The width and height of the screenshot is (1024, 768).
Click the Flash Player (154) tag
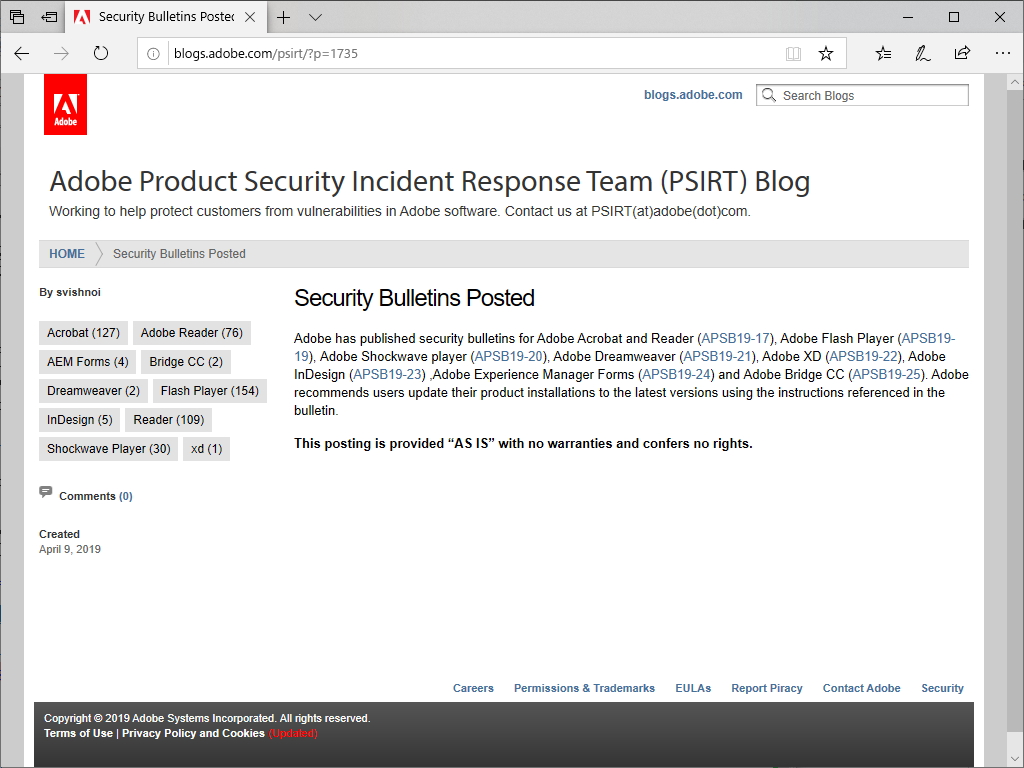click(x=210, y=391)
